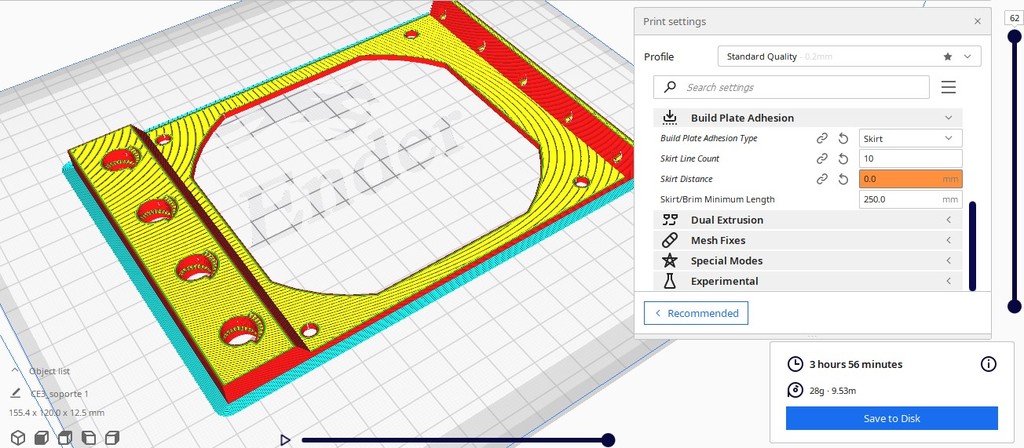Click the Skirt Distance input field
The width and height of the screenshot is (1024, 448).
point(910,179)
